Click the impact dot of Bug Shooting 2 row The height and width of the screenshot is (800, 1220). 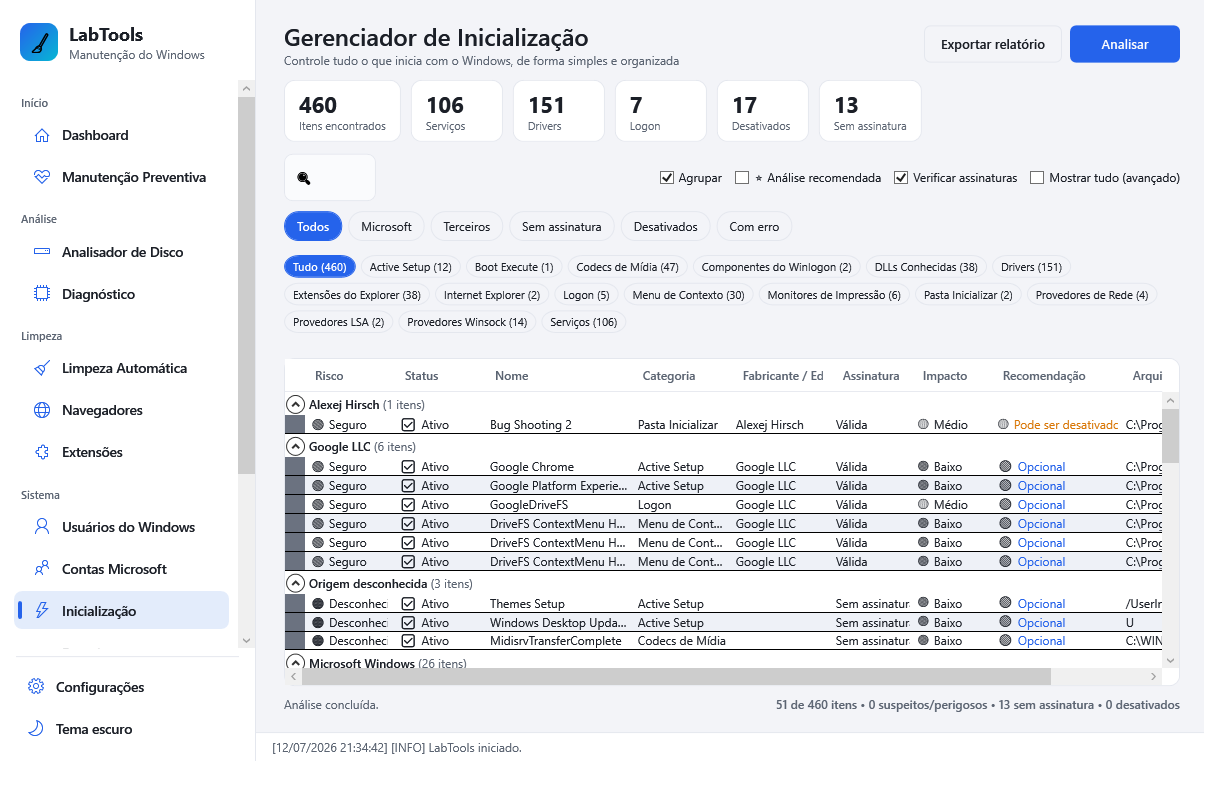pyautogui.click(x=924, y=425)
